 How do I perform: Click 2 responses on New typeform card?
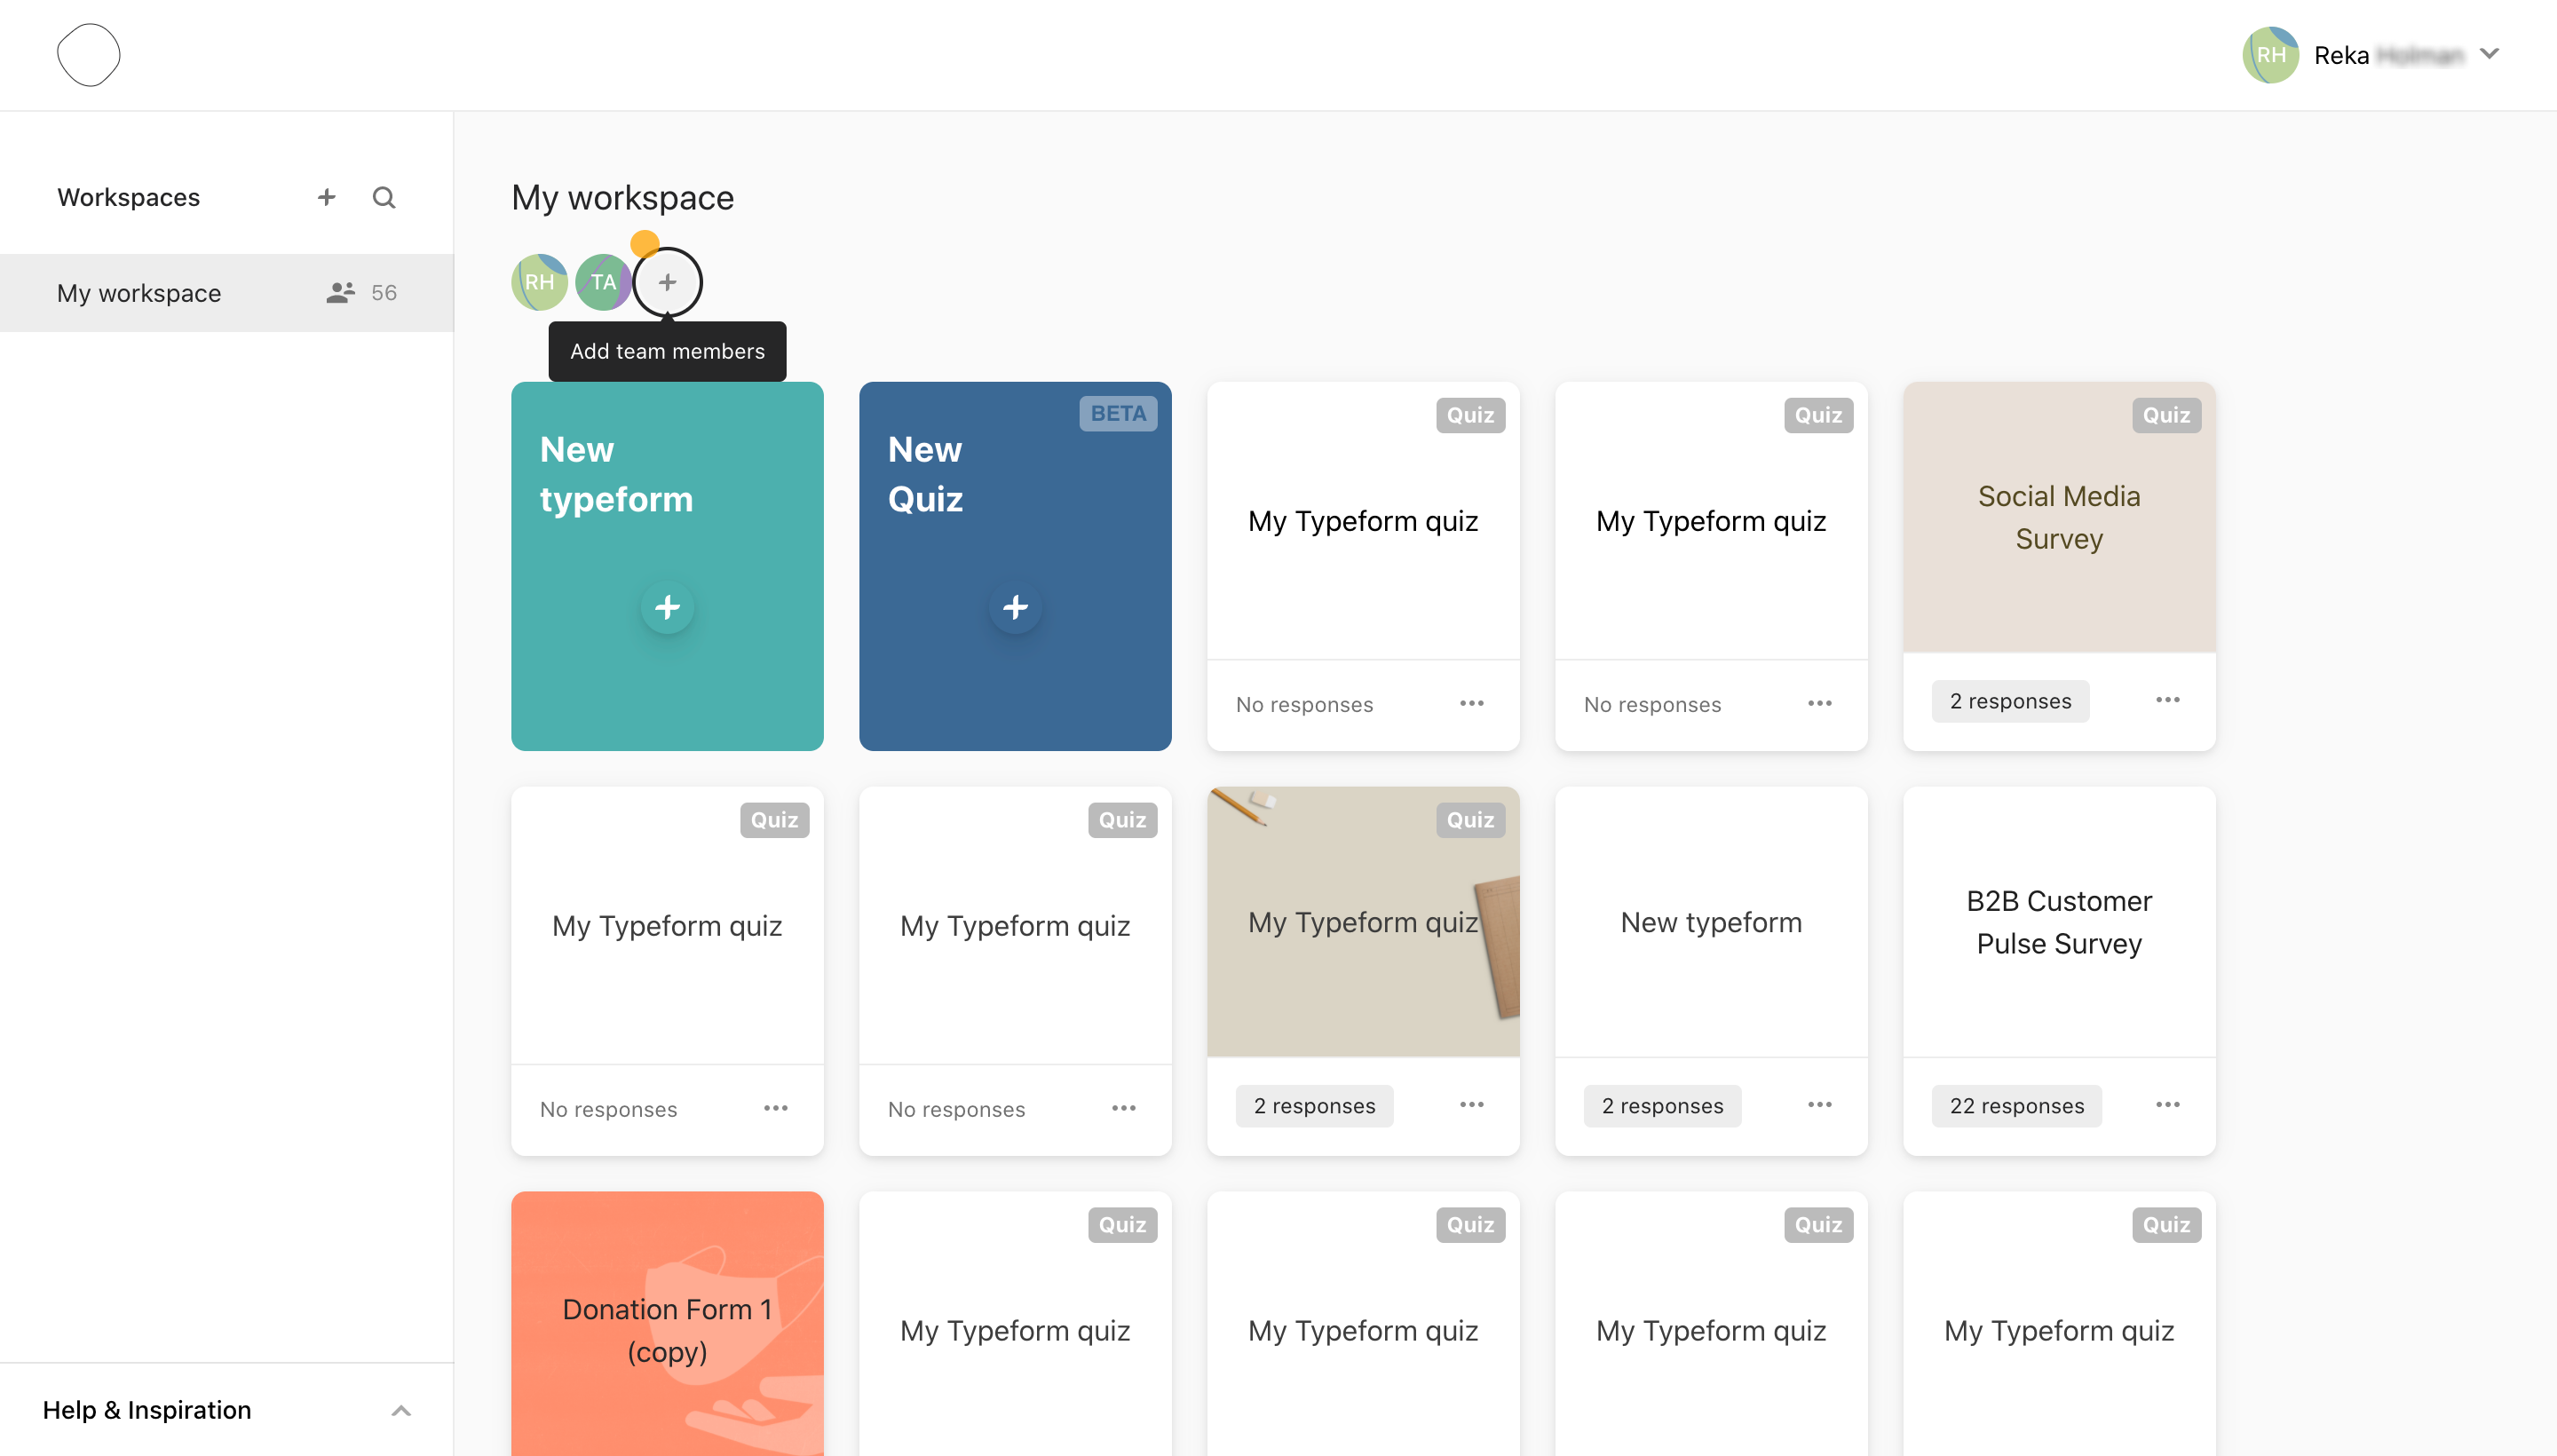coord(1662,1106)
